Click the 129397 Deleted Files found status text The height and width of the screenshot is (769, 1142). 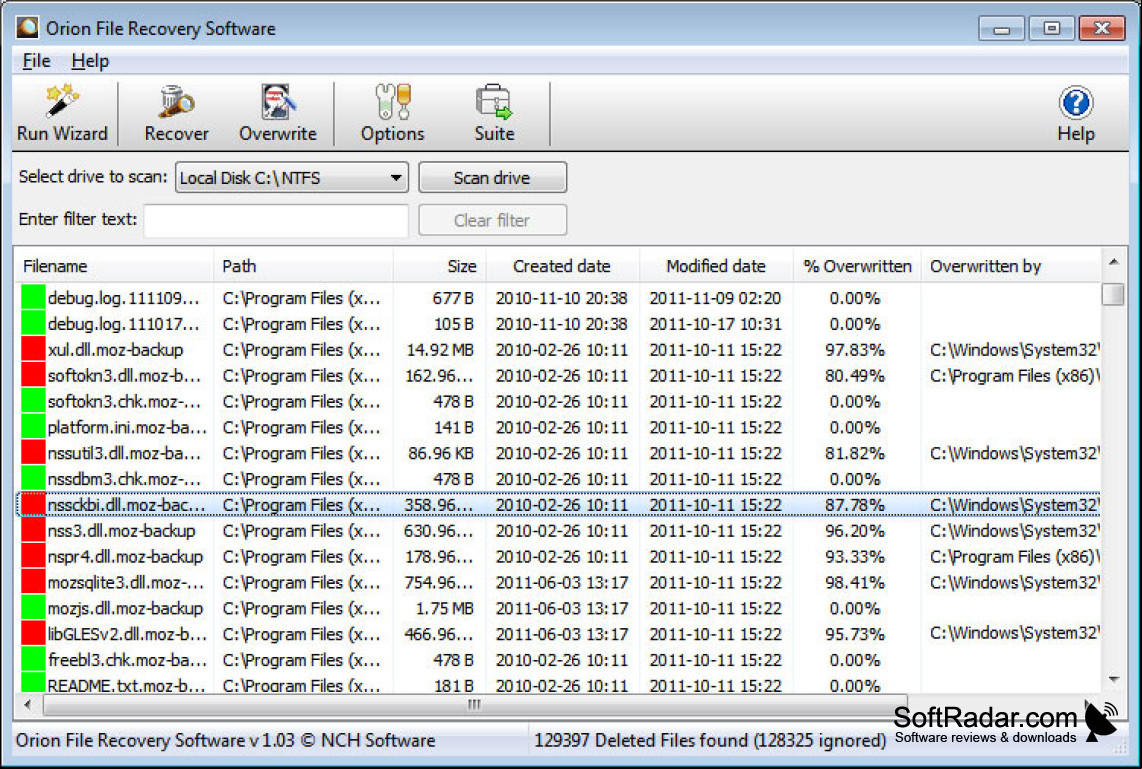[x=710, y=740]
